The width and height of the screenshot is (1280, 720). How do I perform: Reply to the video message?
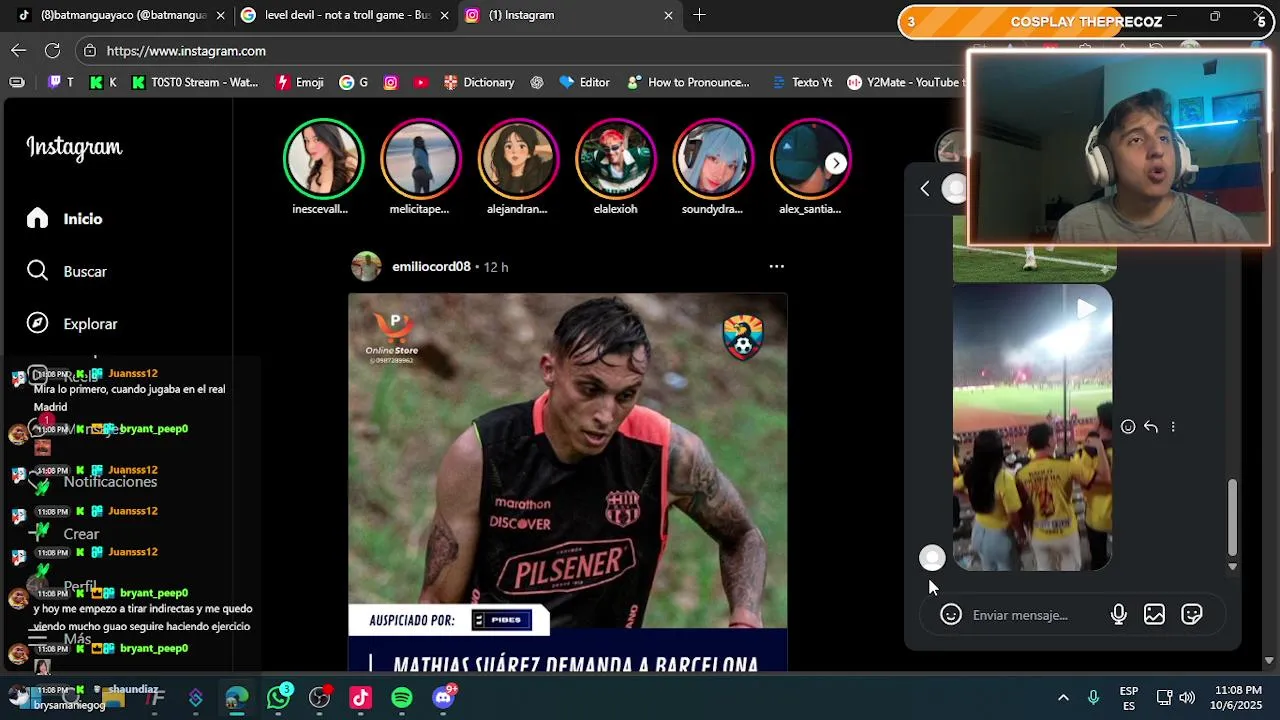coord(1151,427)
